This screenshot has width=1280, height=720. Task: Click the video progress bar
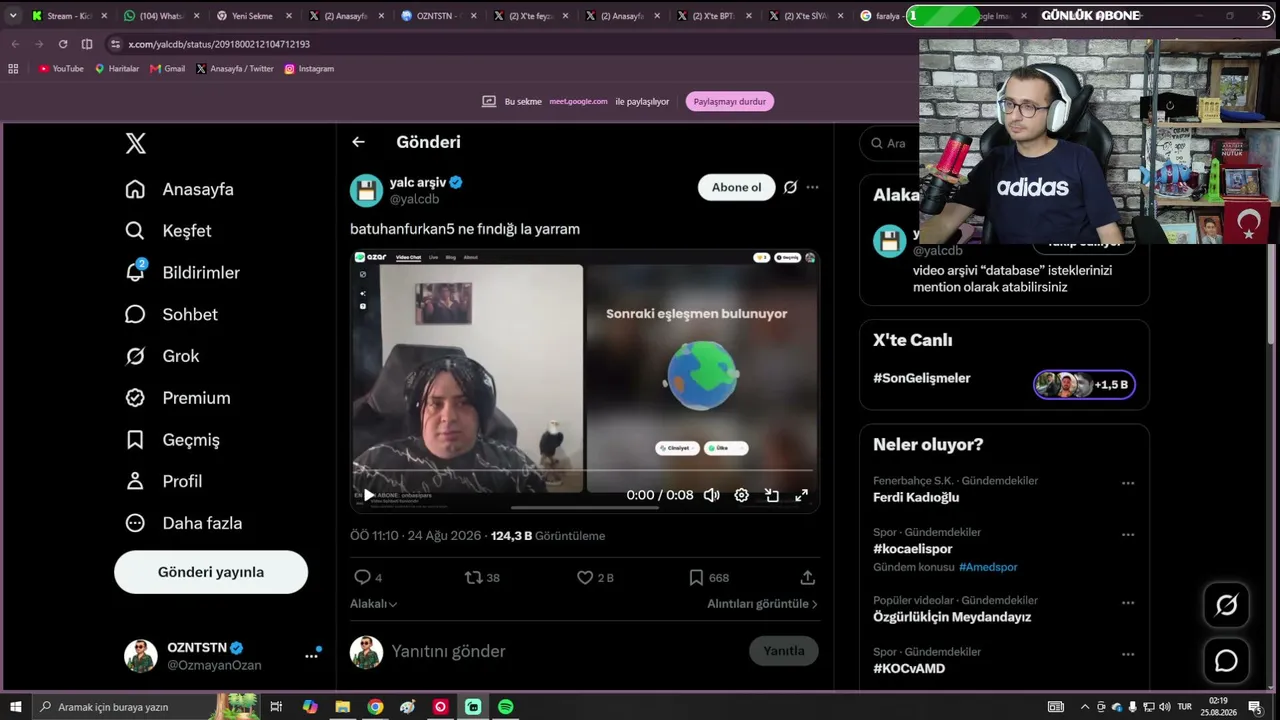(x=585, y=470)
